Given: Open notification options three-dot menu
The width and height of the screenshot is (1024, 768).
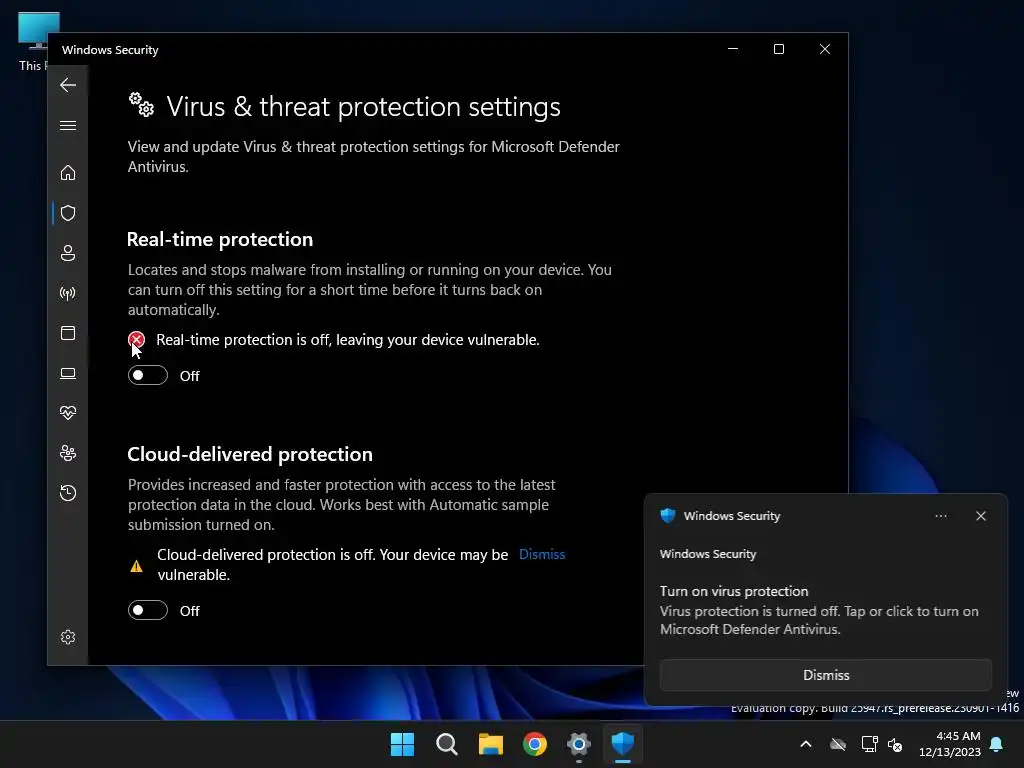Looking at the screenshot, I should point(940,516).
